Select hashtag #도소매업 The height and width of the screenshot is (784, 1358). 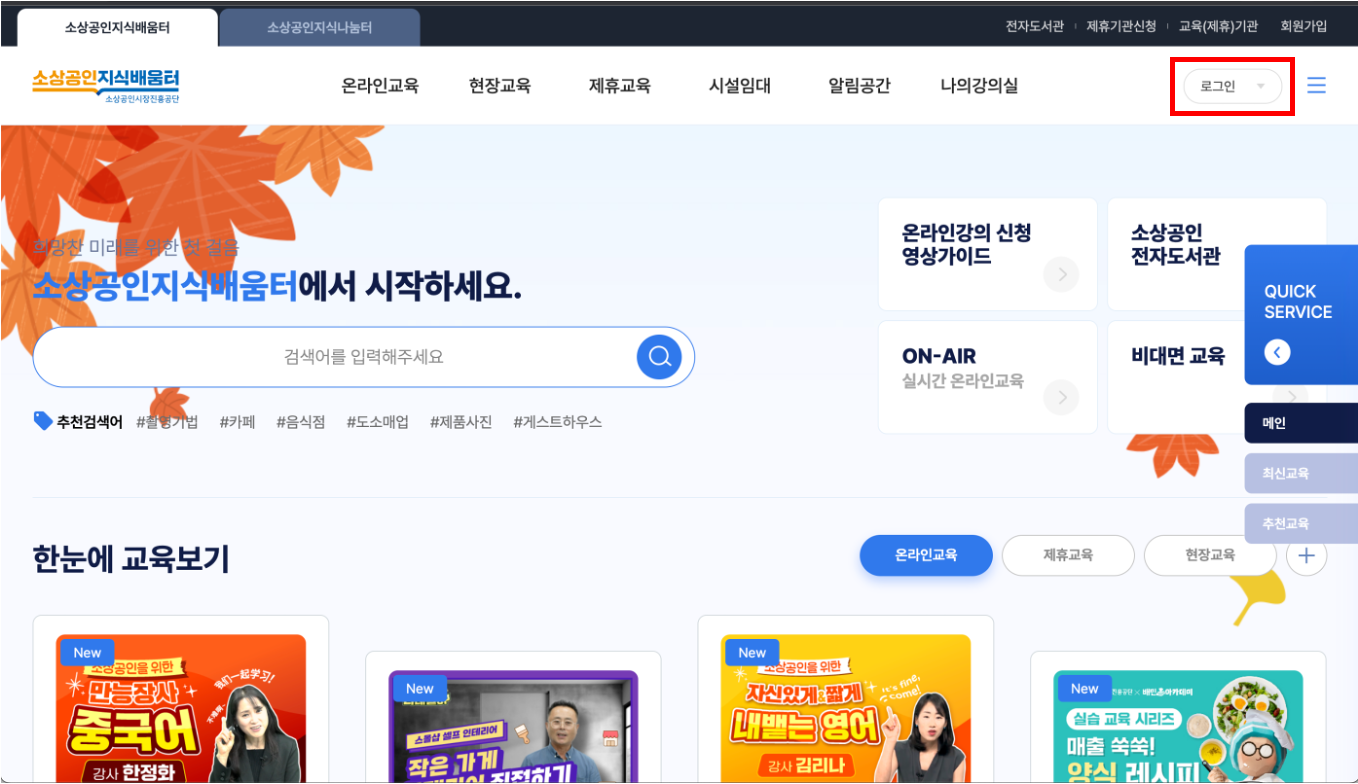coord(378,422)
